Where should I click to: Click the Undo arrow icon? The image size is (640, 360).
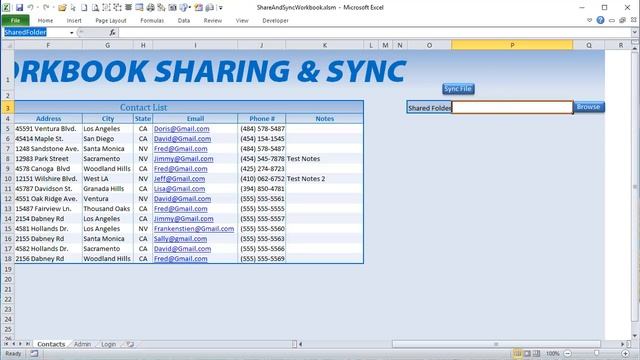(31, 7)
